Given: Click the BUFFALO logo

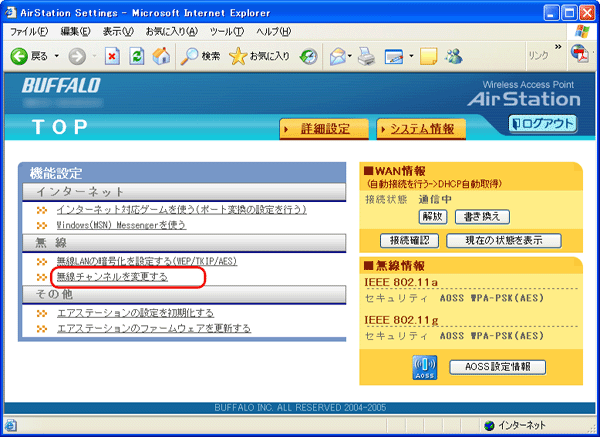Looking at the screenshot, I should (x=61, y=85).
